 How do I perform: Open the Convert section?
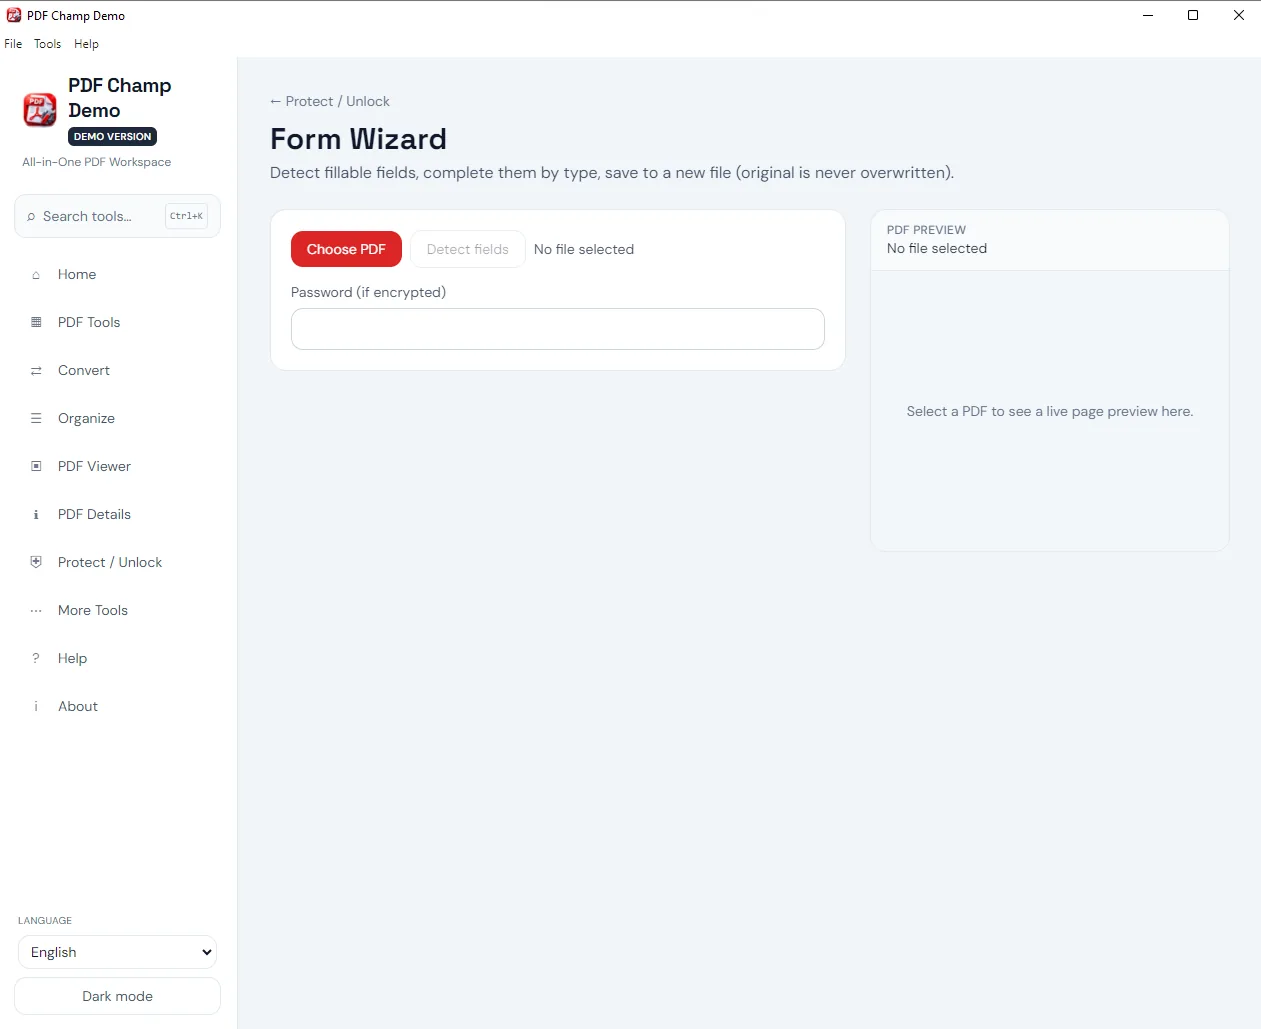(x=84, y=370)
